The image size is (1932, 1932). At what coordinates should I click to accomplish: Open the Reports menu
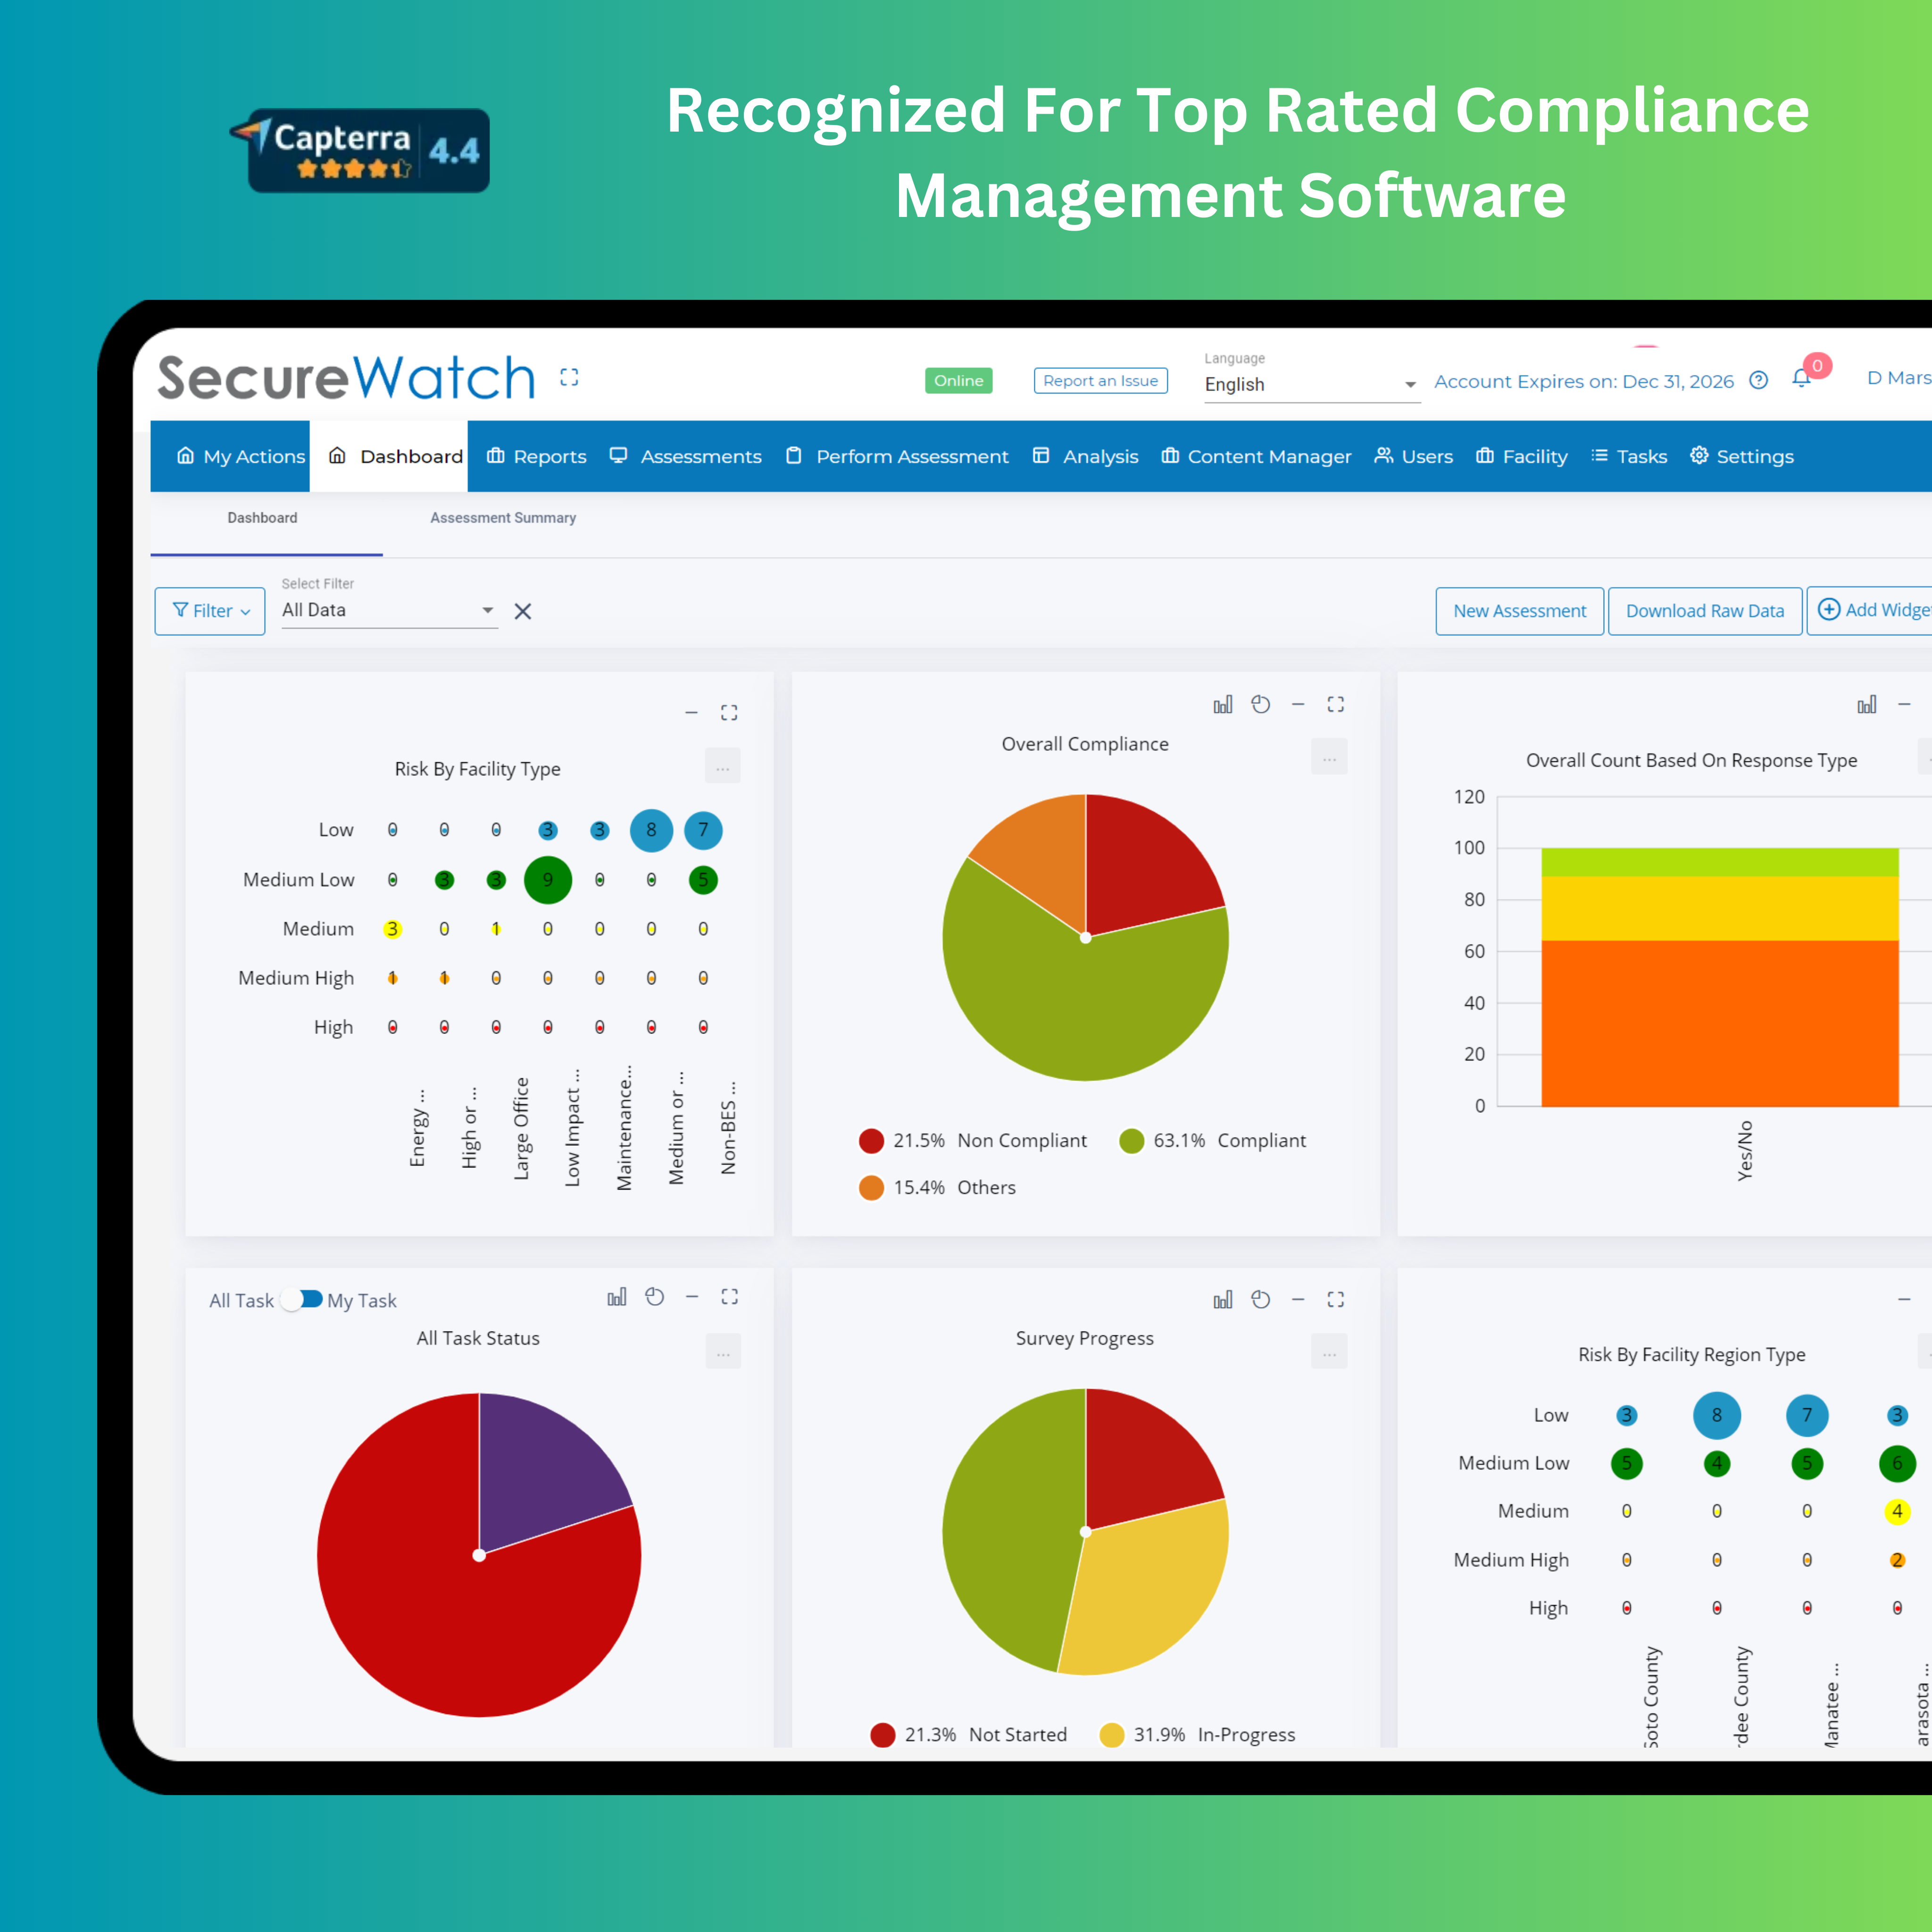[537, 457]
